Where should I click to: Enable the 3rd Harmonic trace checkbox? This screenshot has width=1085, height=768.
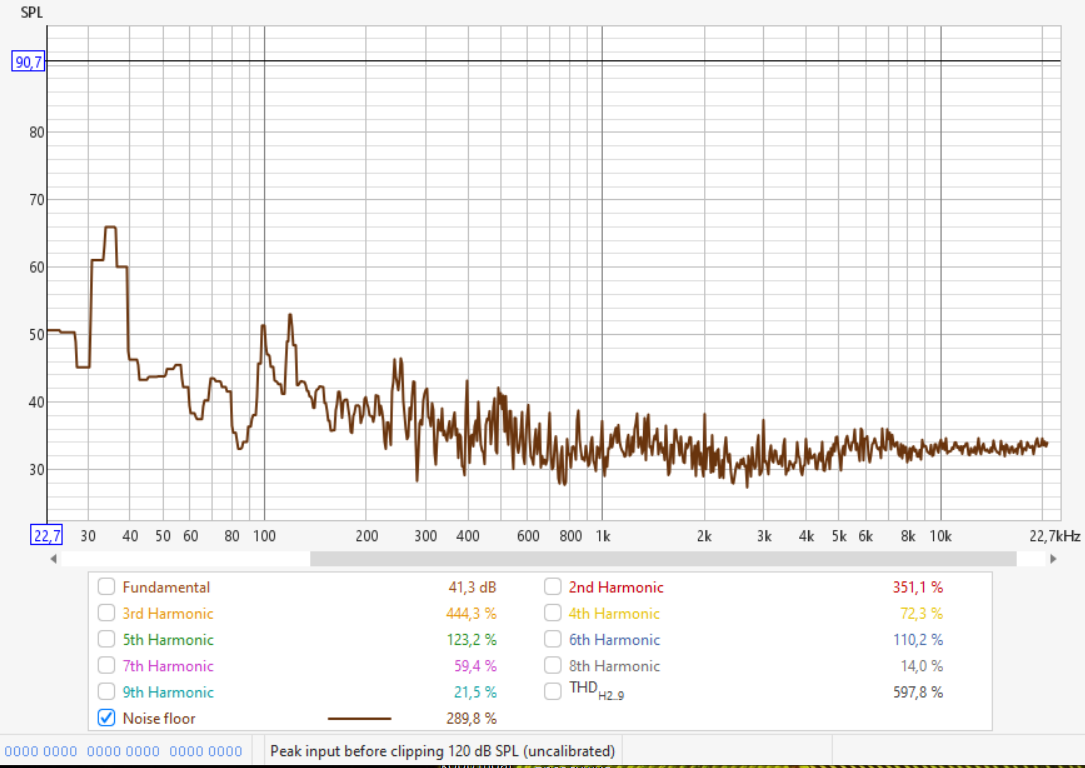click(106, 613)
